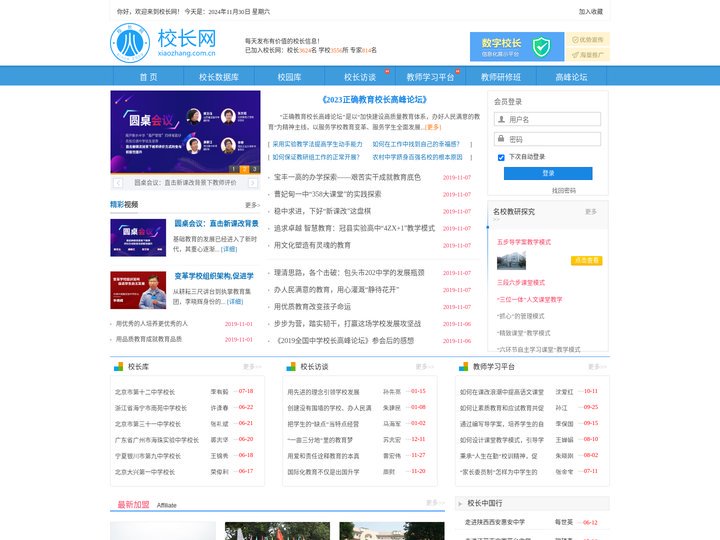Click 详细 under 变革学校组织架构 video
This screenshot has height=540, width=720.
pos(235,302)
